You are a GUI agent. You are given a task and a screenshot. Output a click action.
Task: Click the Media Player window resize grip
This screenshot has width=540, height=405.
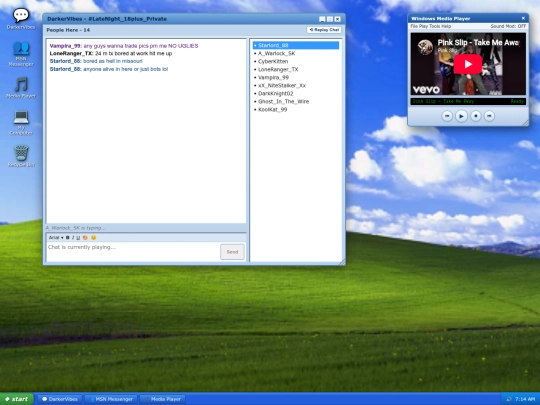coord(526,123)
